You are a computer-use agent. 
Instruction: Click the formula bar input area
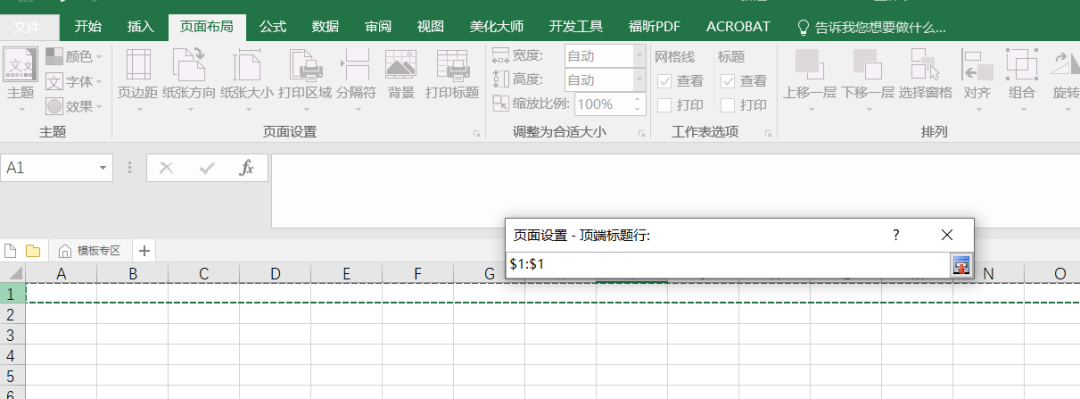click(675, 190)
